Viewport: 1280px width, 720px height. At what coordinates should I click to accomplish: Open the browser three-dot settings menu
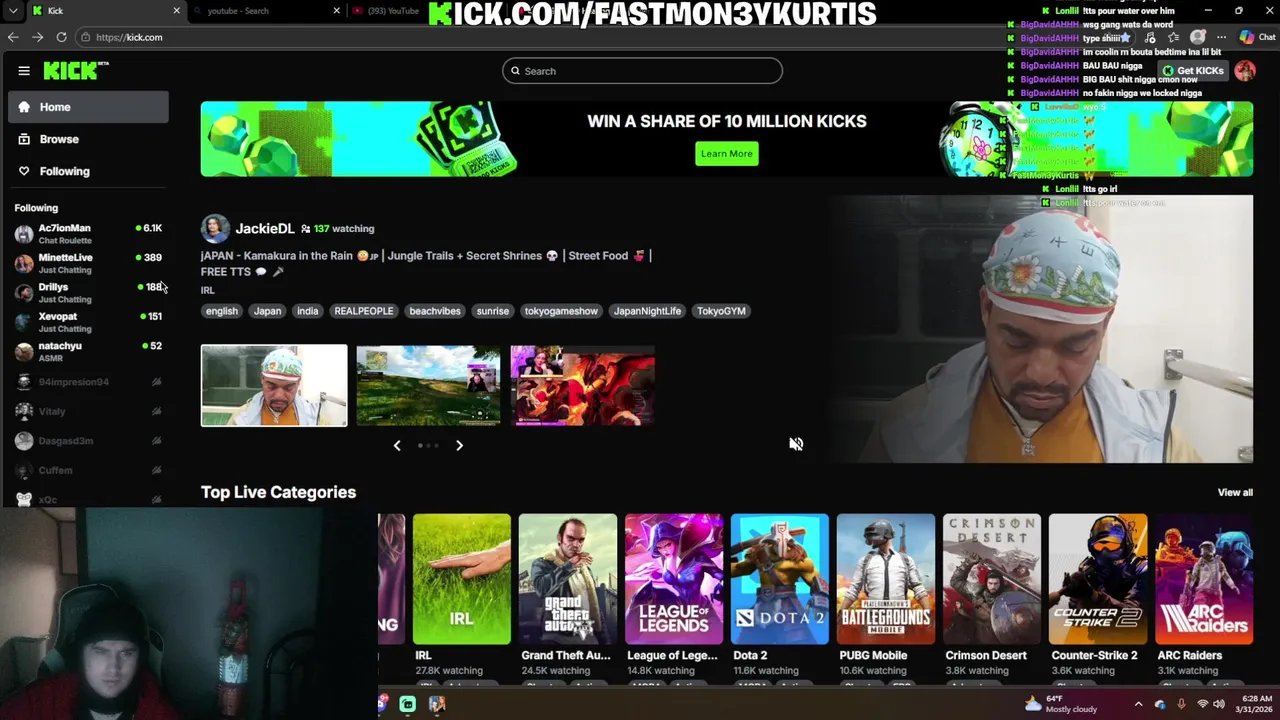click(x=1221, y=37)
